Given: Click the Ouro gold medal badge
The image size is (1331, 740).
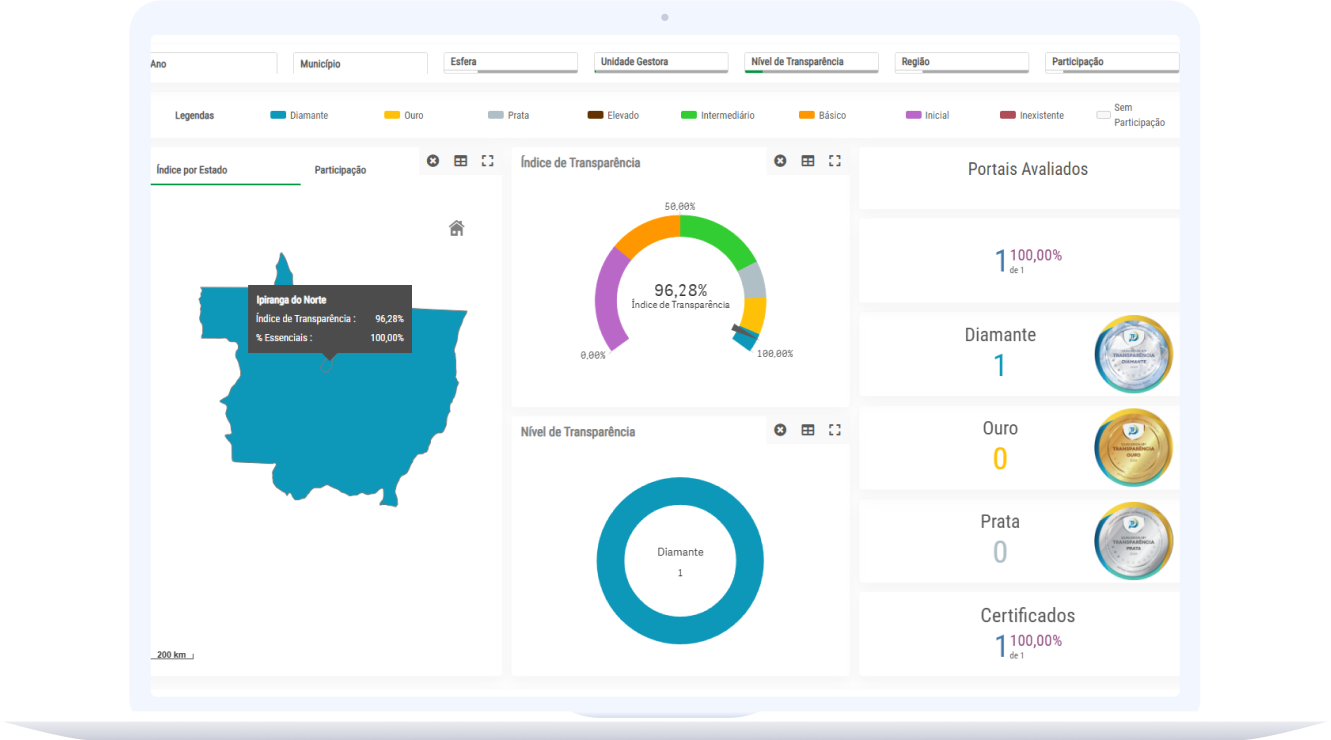Looking at the screenshot, I should 1133,447.
